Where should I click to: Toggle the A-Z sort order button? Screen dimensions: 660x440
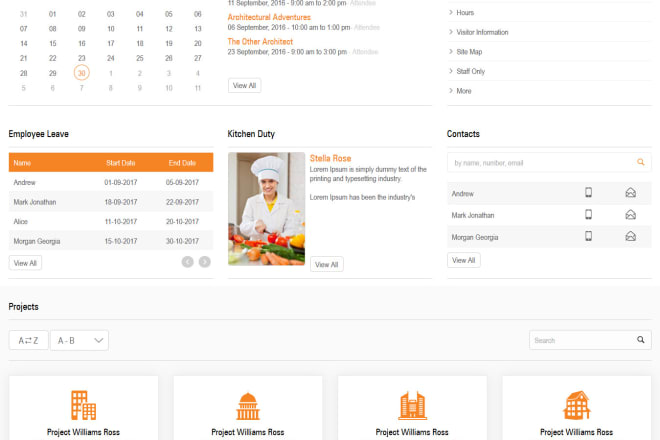[x=28, y=341]
